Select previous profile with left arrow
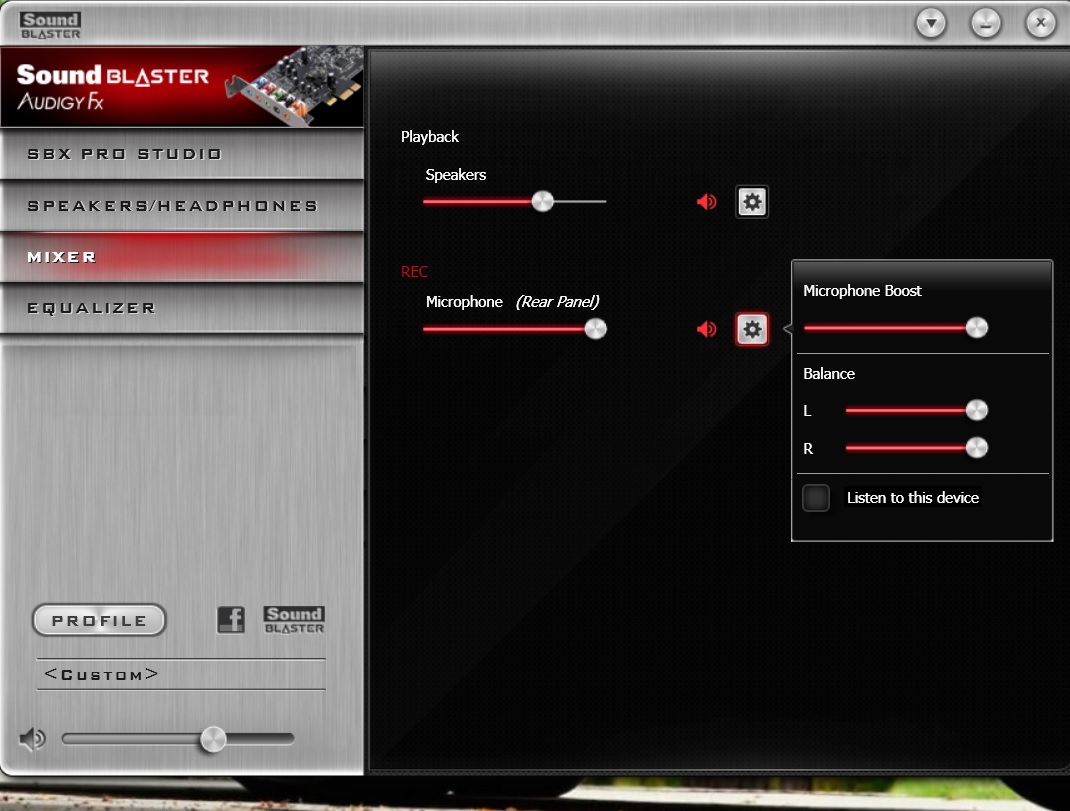The width and height of the screenshot is (1070, 811). pyautogui.click(x=50, y=674)
